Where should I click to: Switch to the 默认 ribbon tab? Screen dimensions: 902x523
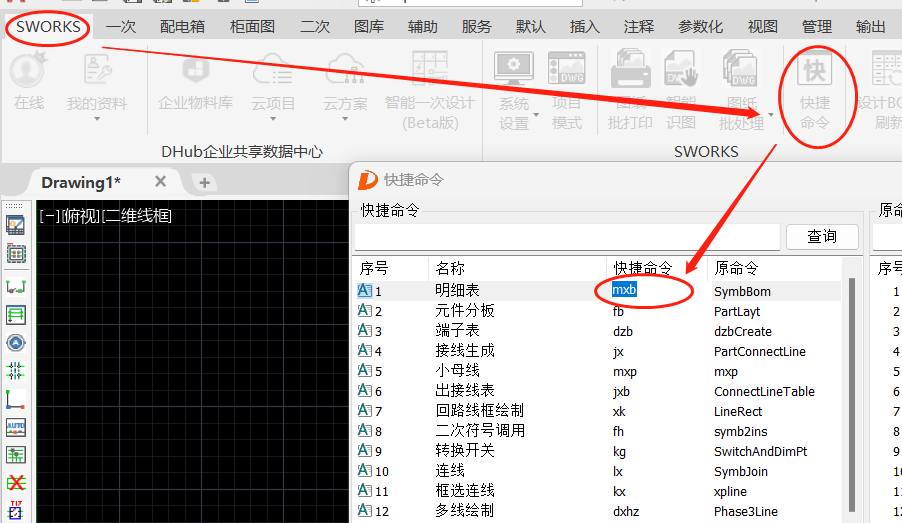530,26
